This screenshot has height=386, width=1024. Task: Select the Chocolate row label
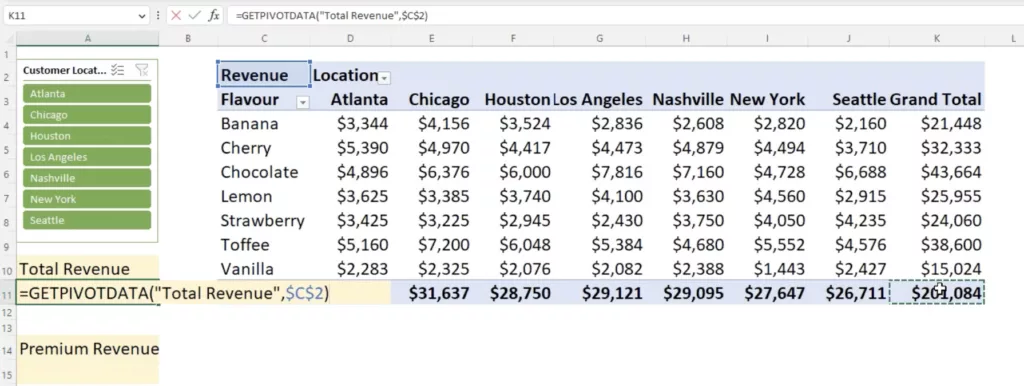(259, 172)
